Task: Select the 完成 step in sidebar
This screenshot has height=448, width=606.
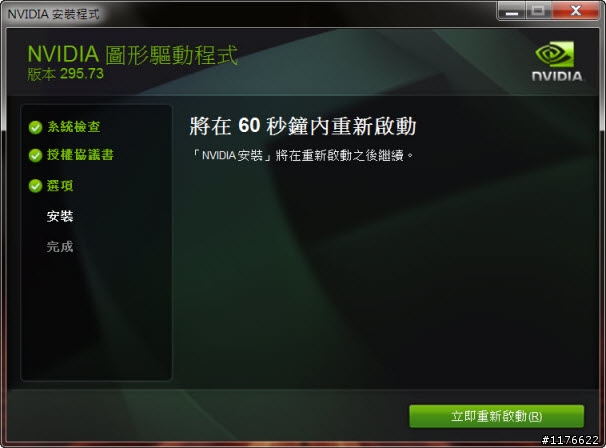Action: [60, 247]
